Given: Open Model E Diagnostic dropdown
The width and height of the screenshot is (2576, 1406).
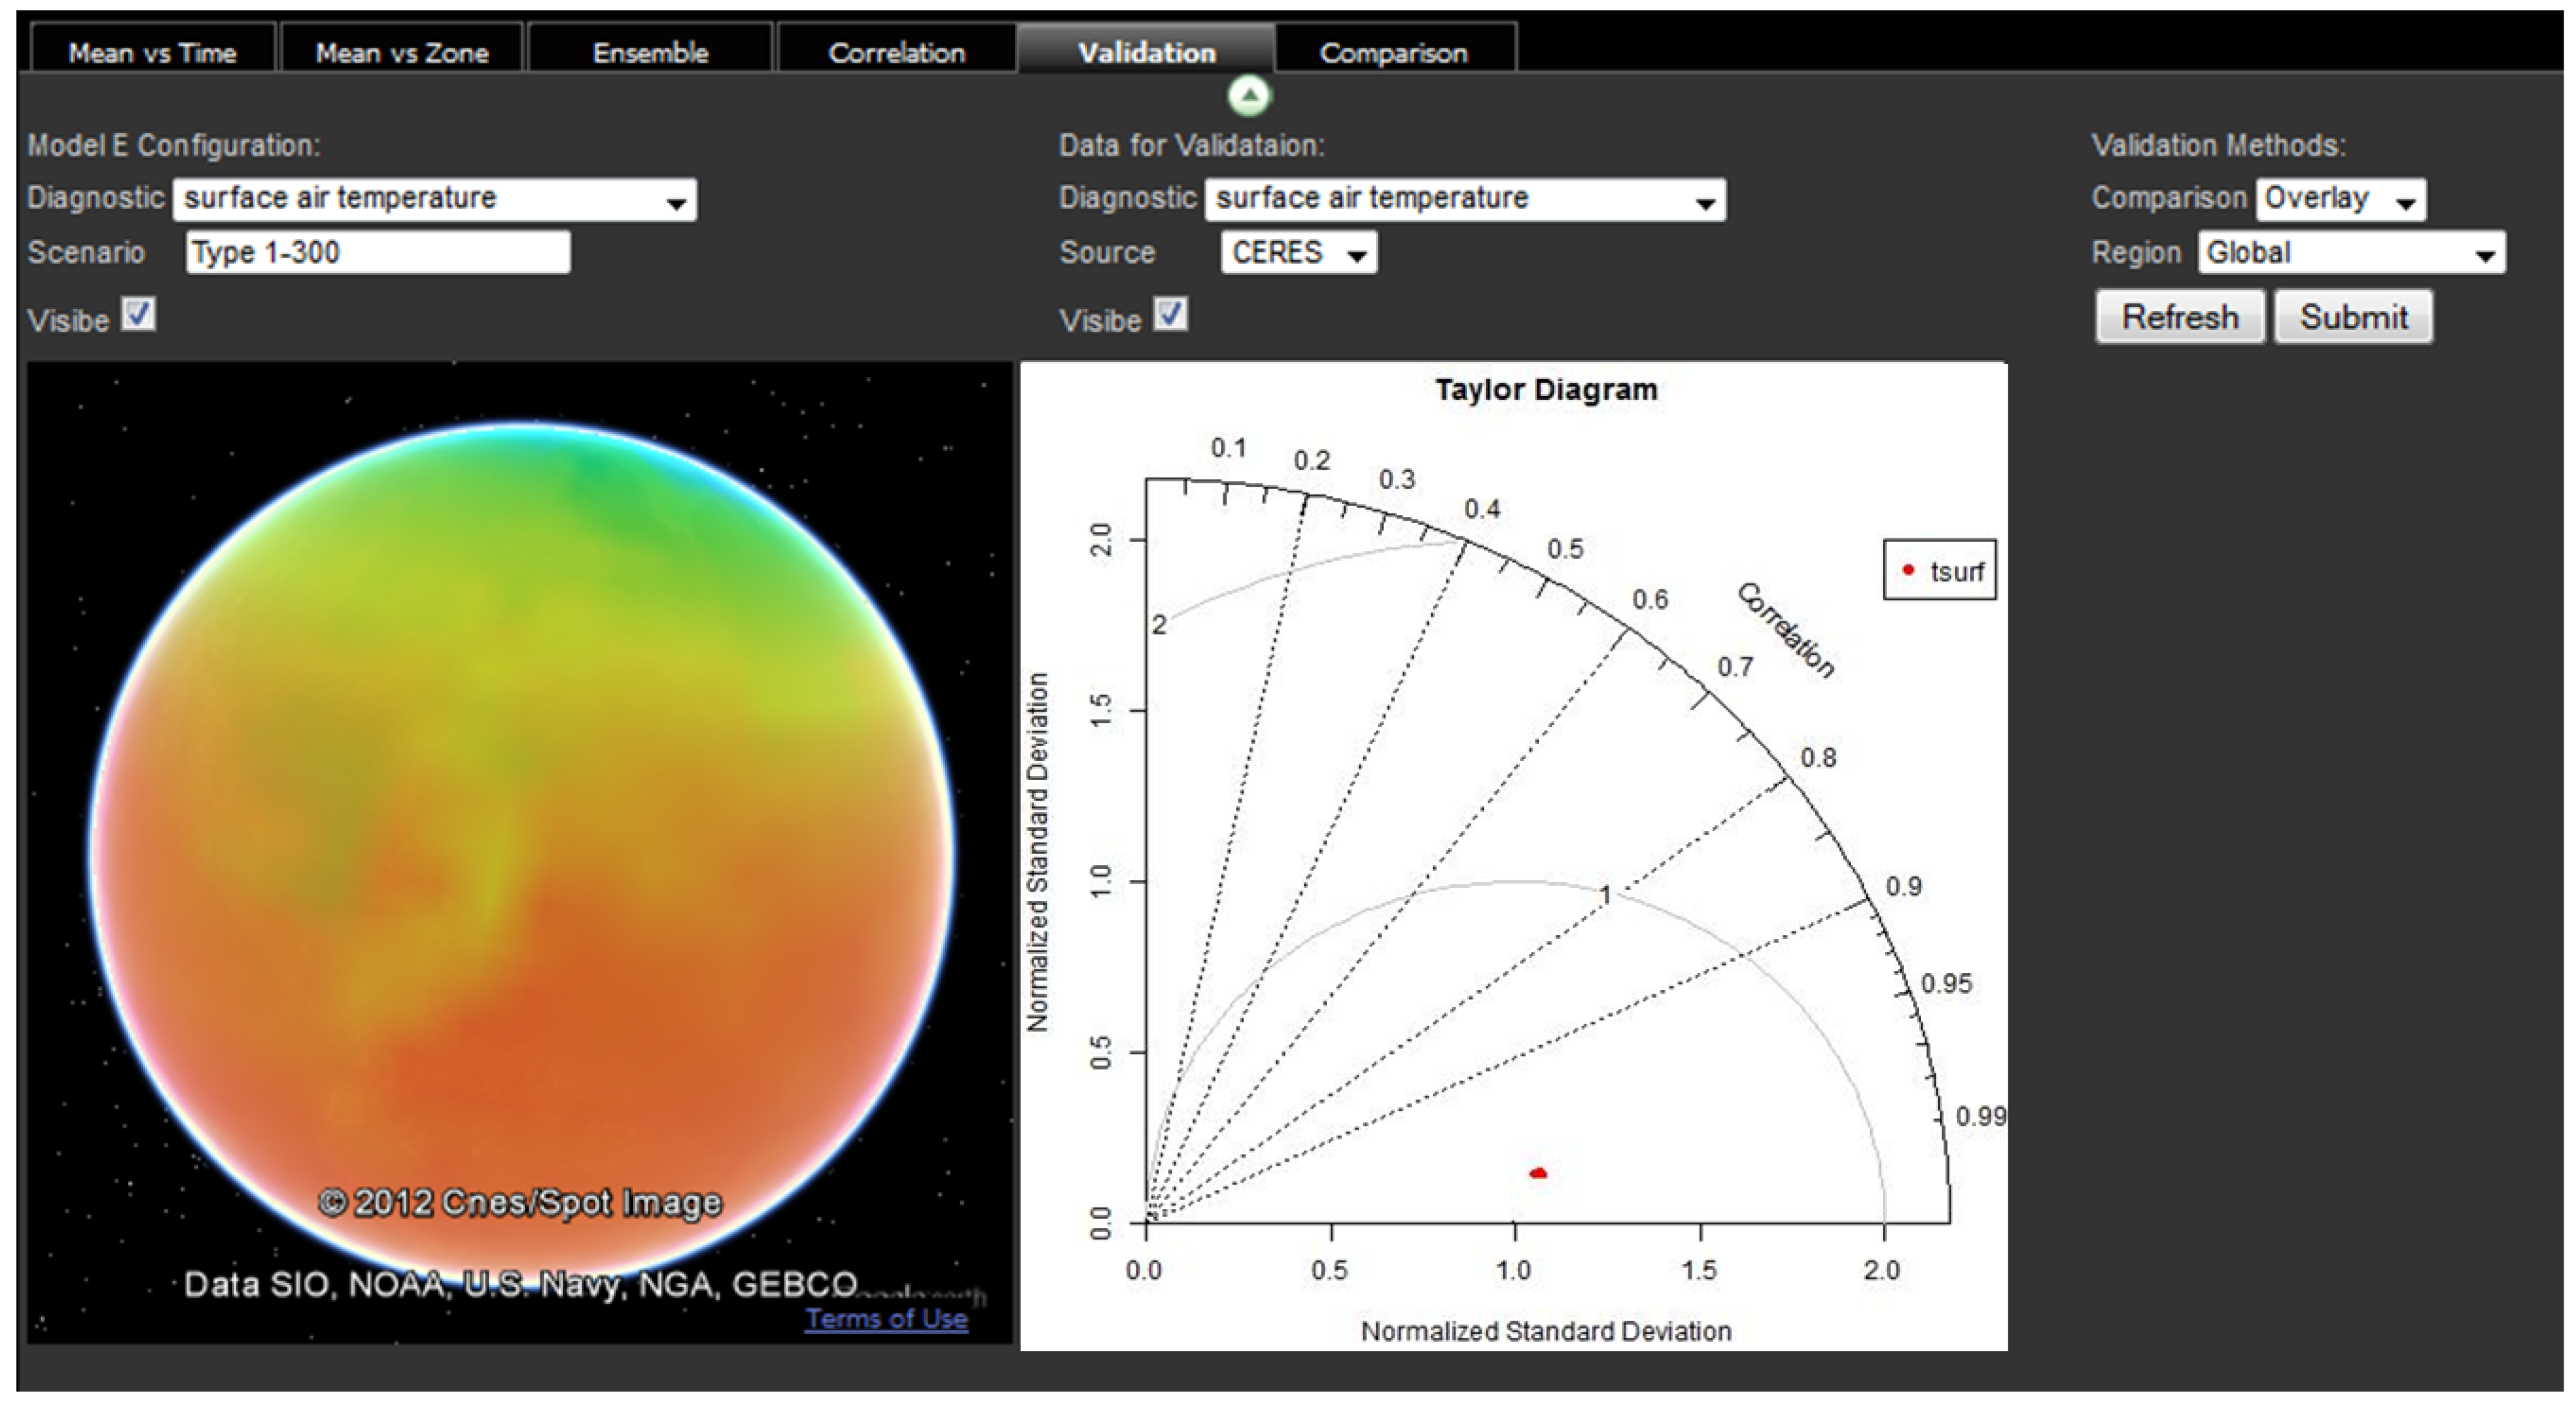Looking at the screenshot, I should coord(434,199).
